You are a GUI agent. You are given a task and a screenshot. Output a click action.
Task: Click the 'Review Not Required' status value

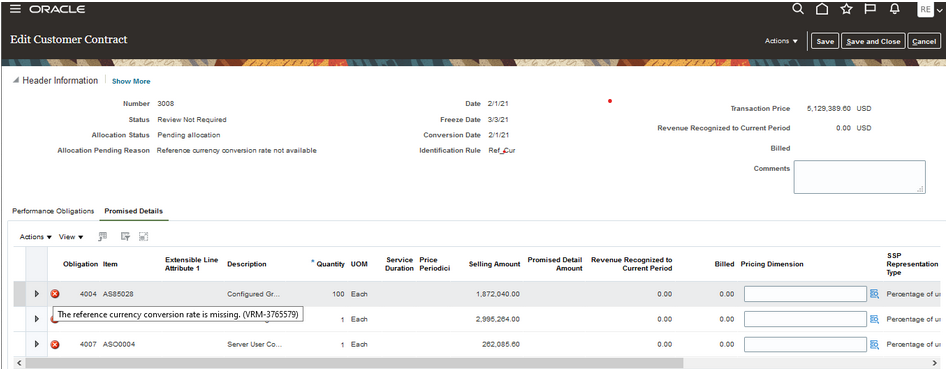coord(192,120)
